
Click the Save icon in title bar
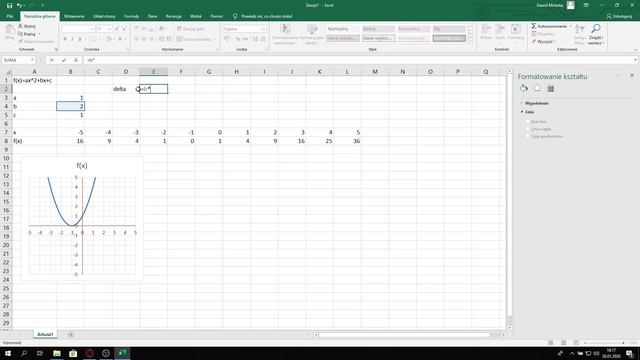pos(9,6)
